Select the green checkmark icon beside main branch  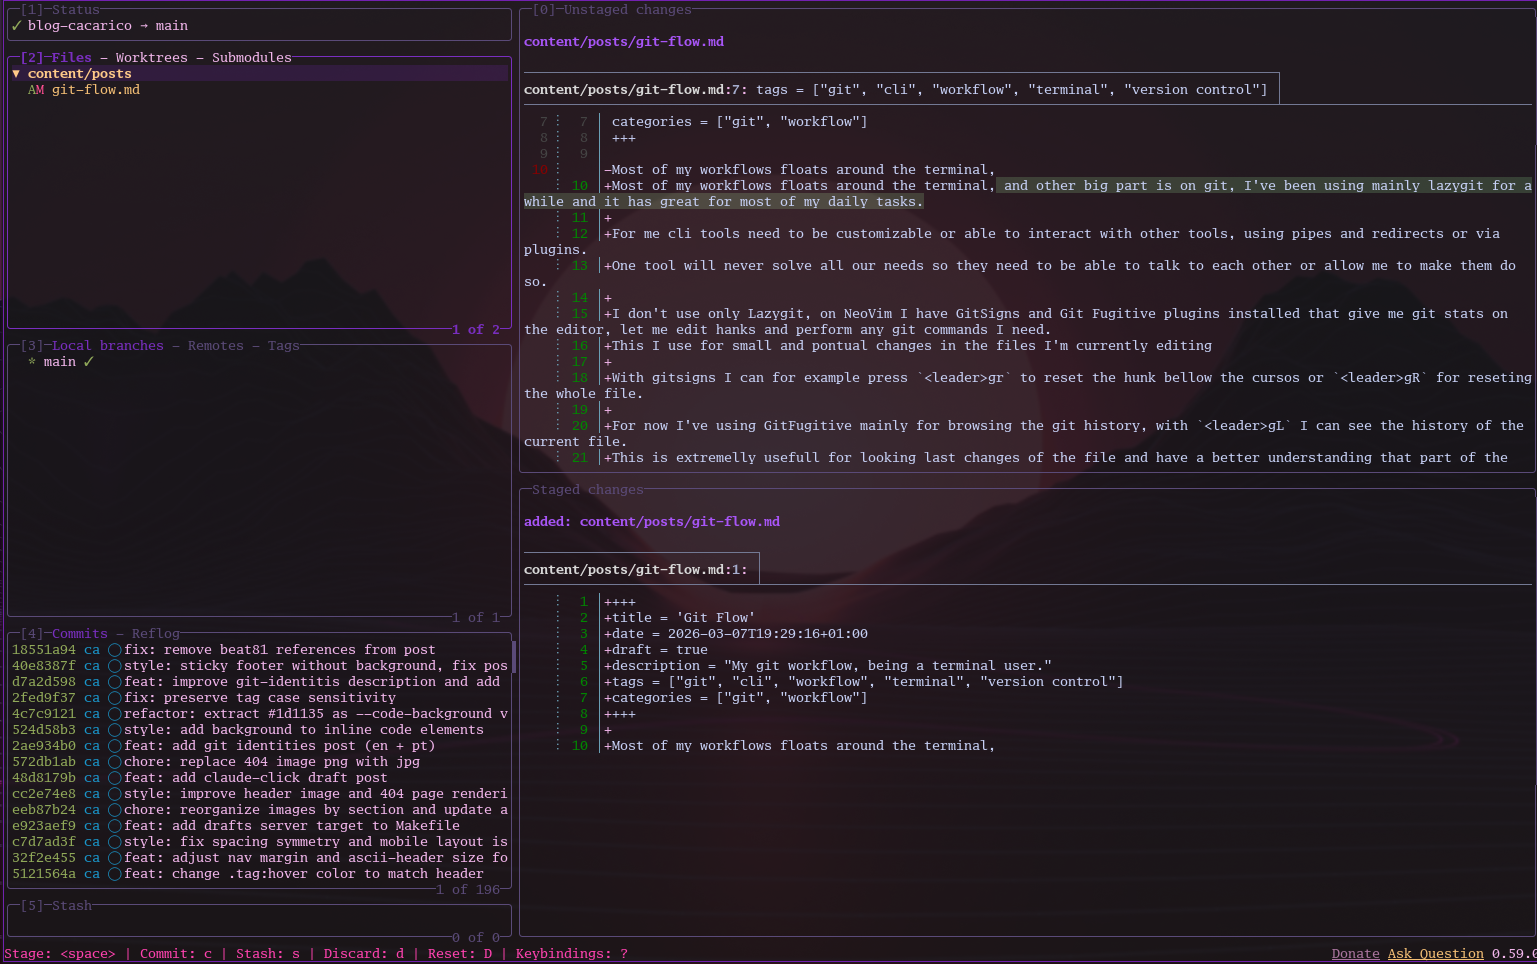coord(89,361)
